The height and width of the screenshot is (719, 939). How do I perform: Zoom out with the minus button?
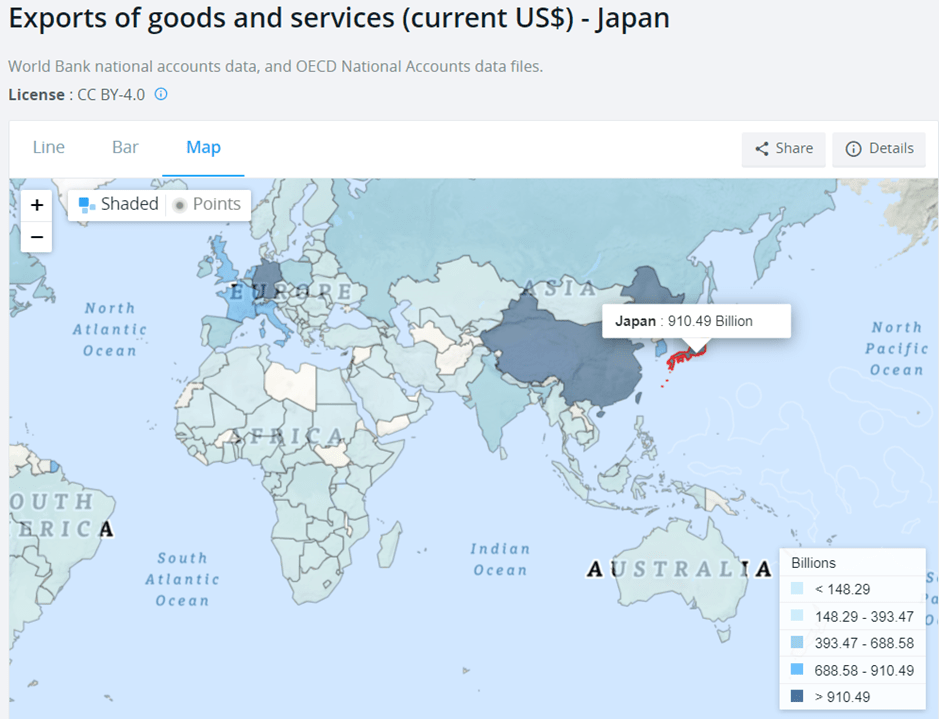(x=37, y=237)
